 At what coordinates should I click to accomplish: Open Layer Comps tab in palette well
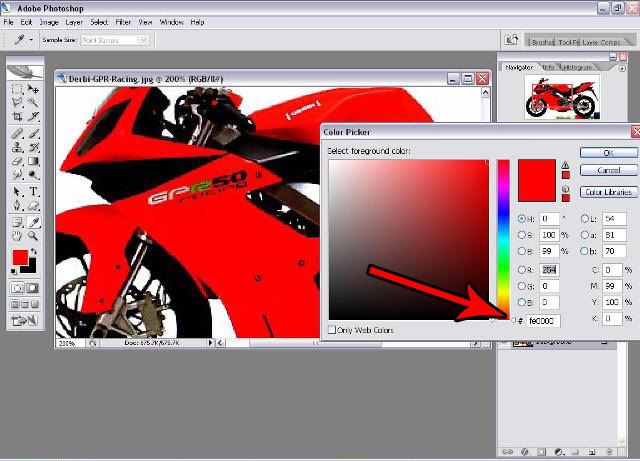point(601,42)
